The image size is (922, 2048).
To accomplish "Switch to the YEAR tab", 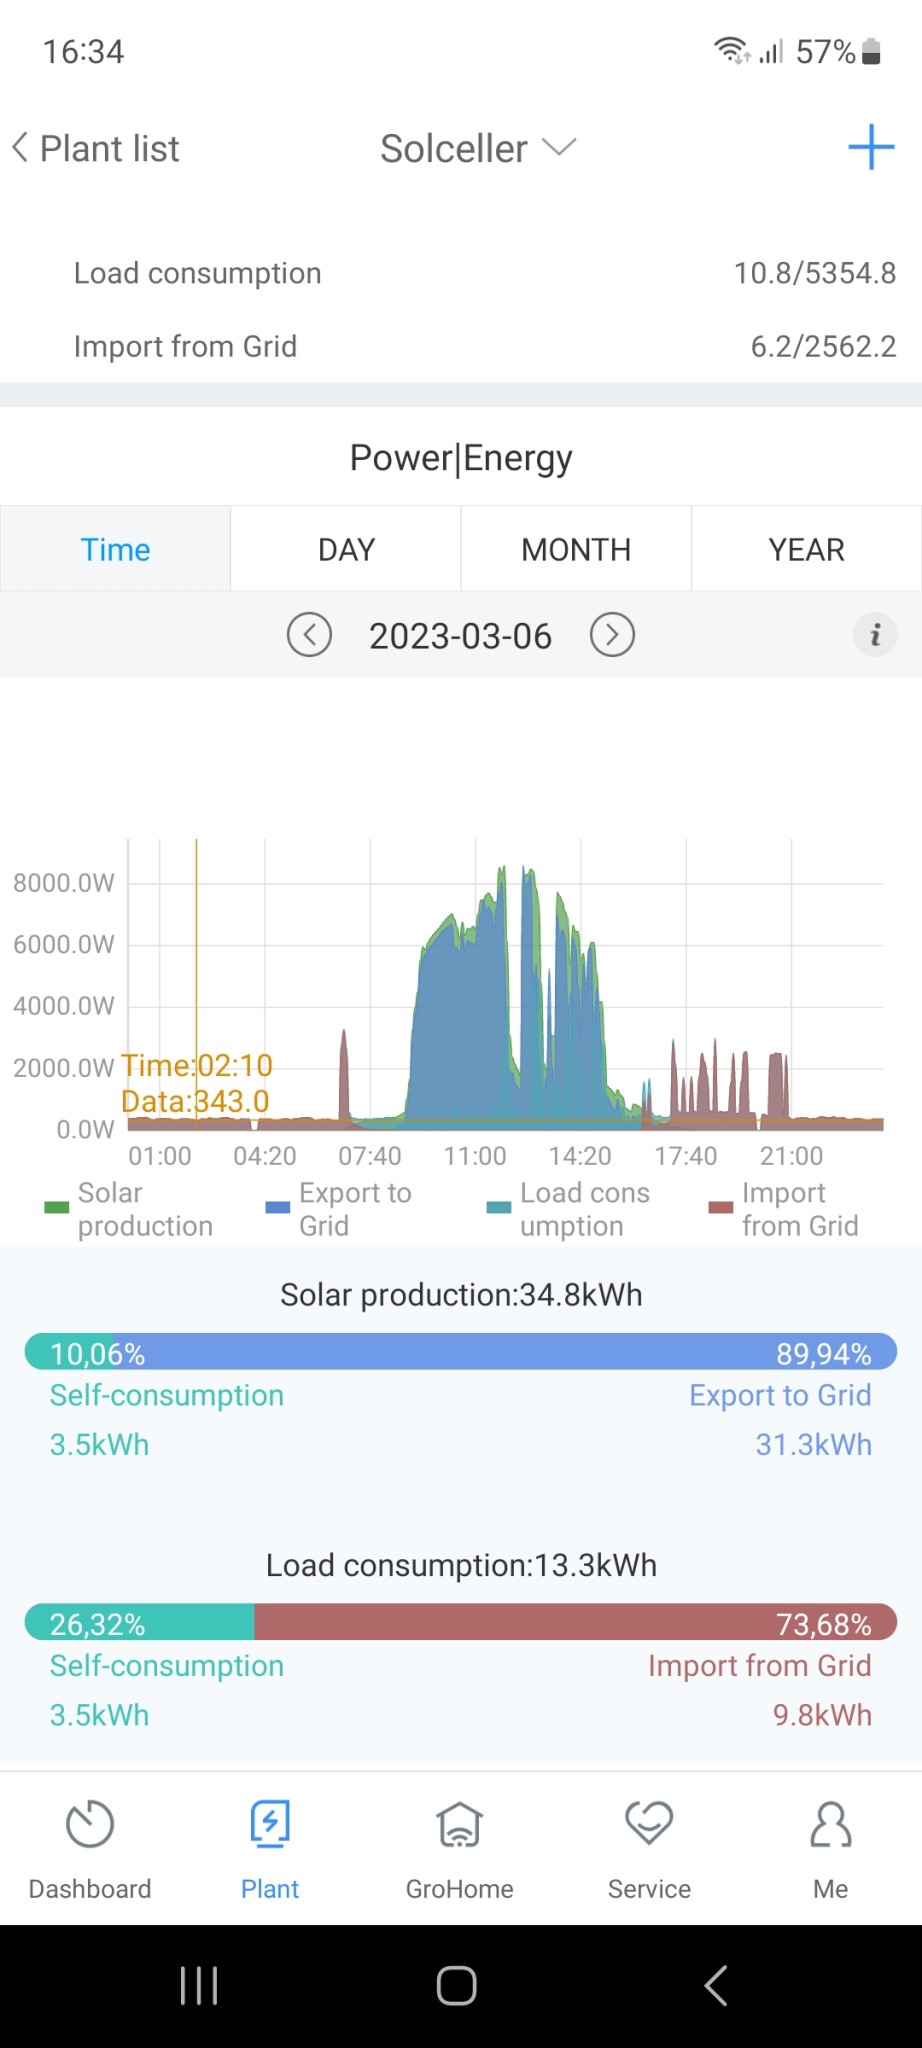I will 806,550.
